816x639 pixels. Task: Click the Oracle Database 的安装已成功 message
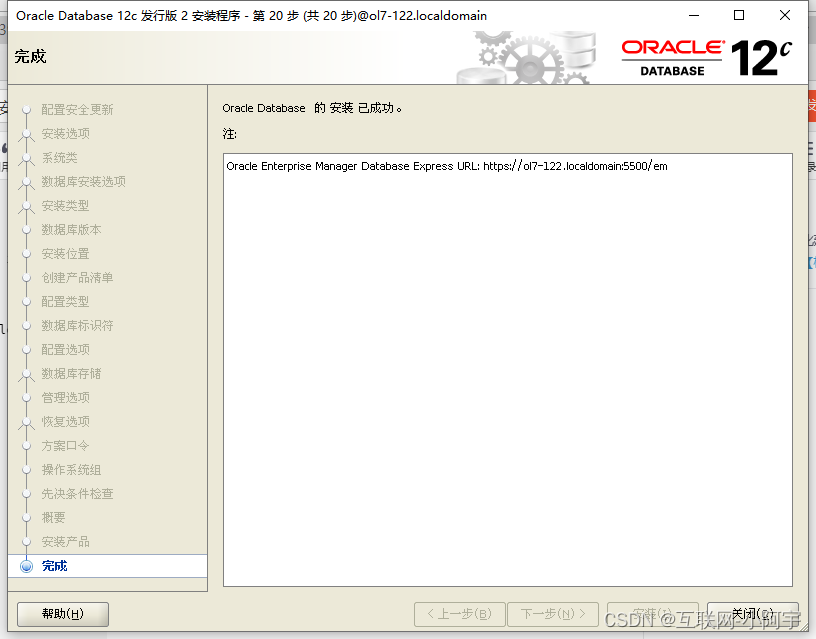click(312, 108)
